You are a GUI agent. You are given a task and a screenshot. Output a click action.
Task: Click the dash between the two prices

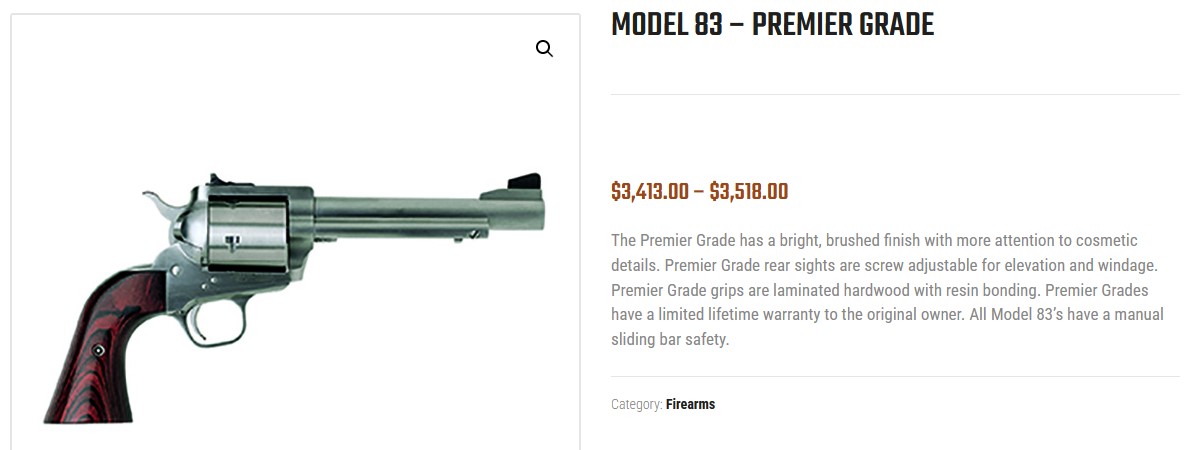point(699,192)
